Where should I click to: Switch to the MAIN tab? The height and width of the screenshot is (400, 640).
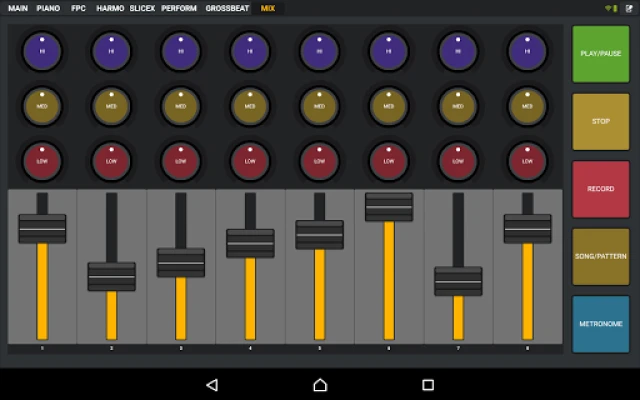point(18,8)
